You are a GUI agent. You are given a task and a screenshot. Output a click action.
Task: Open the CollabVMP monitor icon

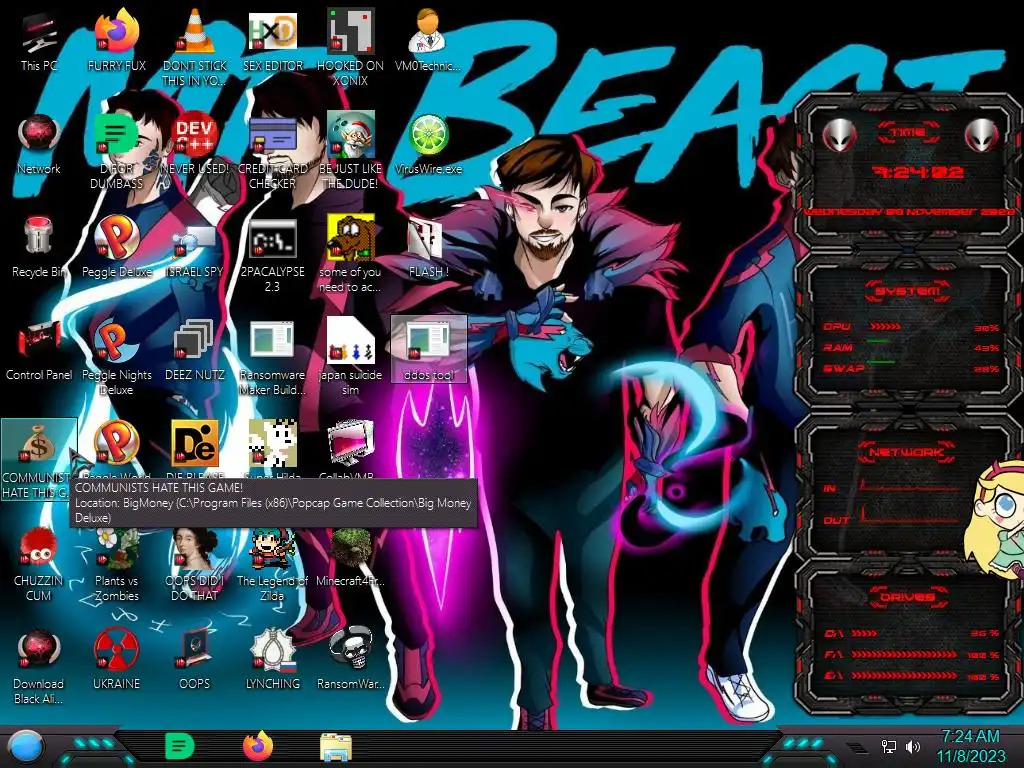350,444
